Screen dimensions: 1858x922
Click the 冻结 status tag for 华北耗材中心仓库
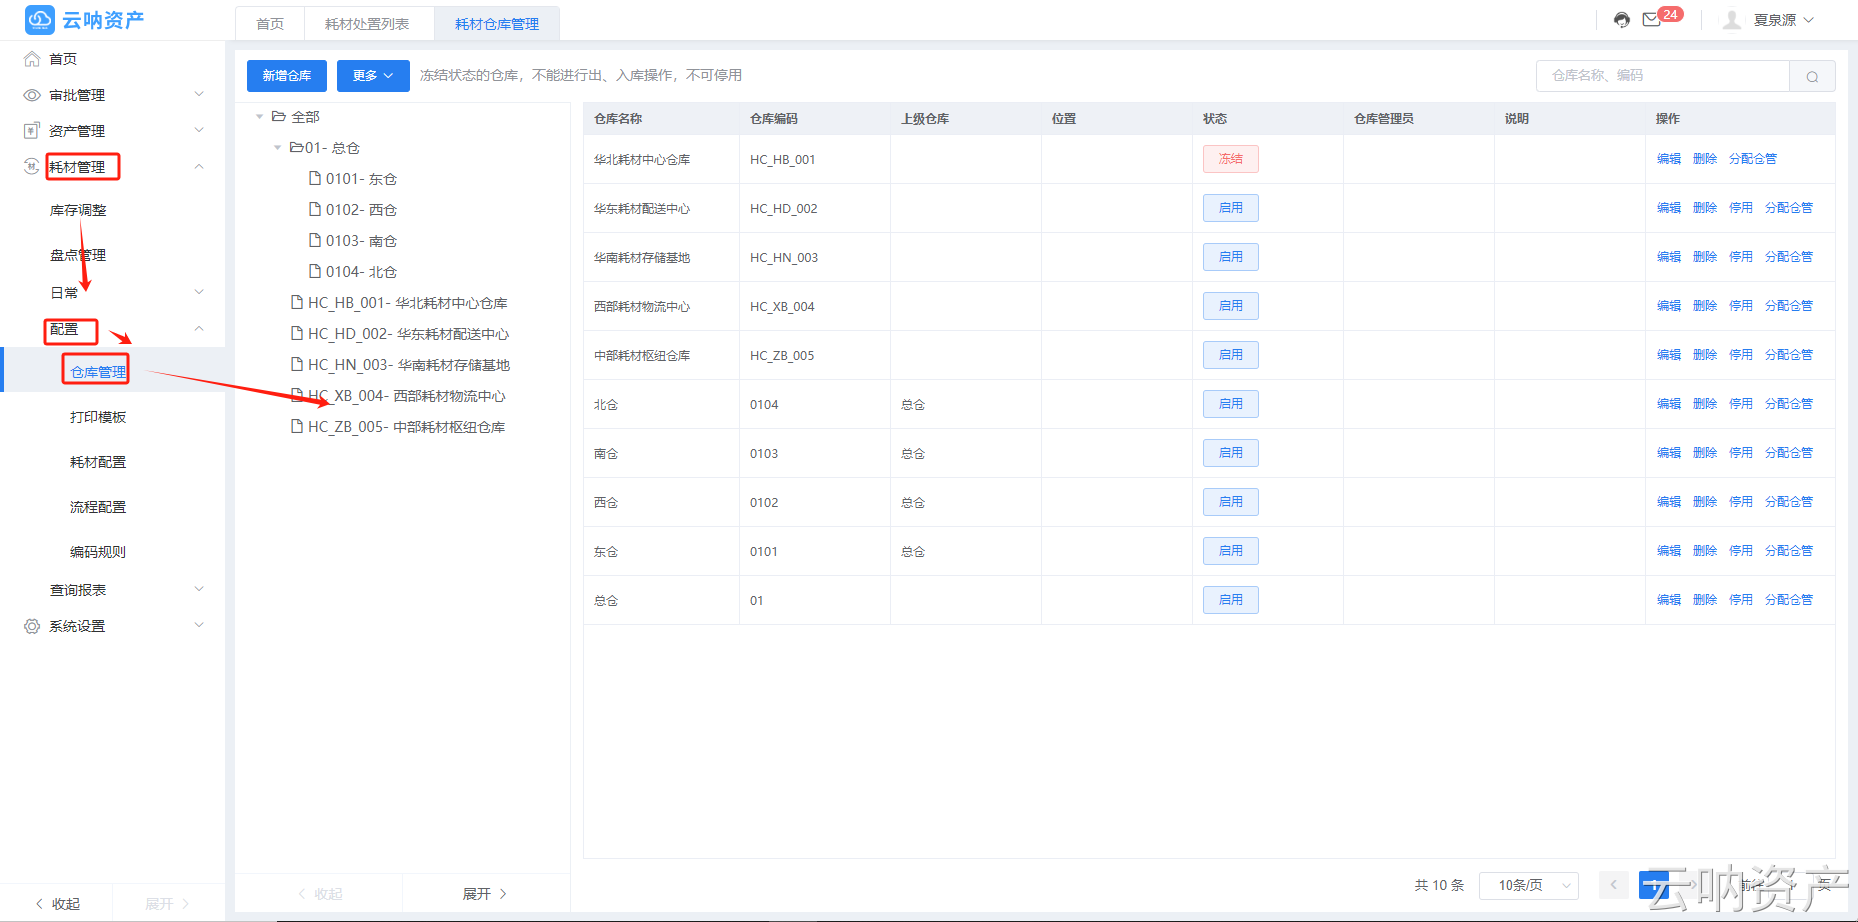pyautogui.click(x=1231, y=159)
